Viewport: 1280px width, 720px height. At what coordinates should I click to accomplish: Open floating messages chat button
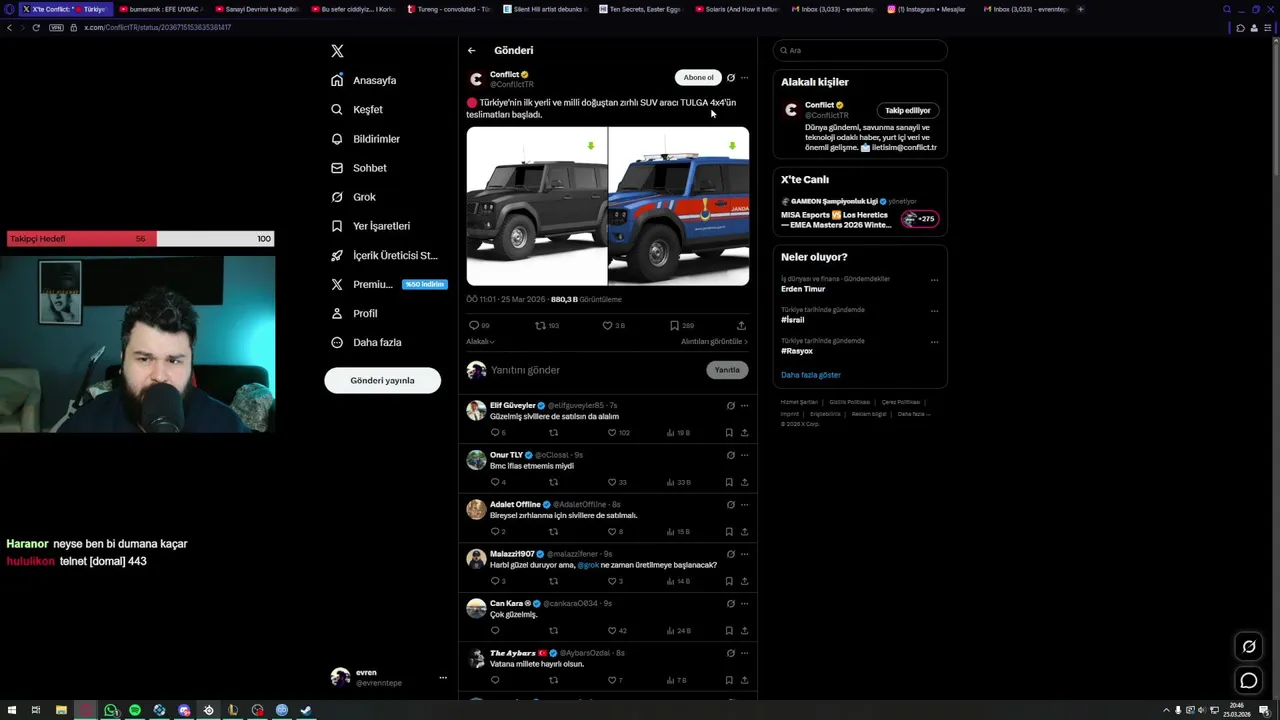coord(1249,681)
